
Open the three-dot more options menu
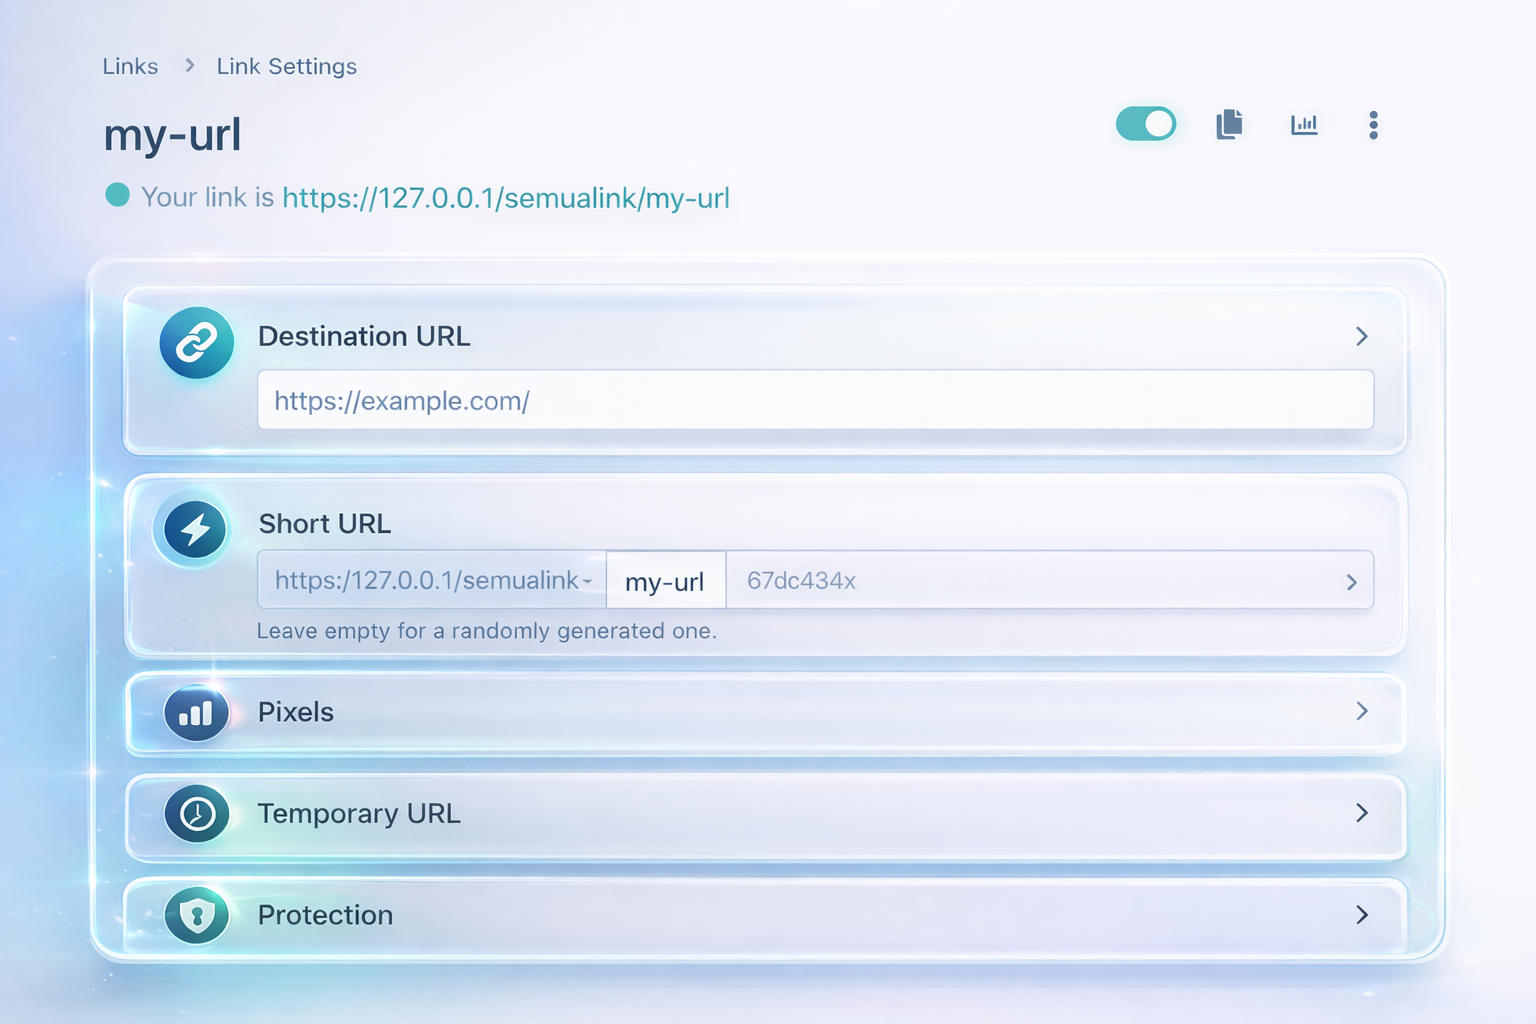pyautogui.click(x=1373, y=125)
